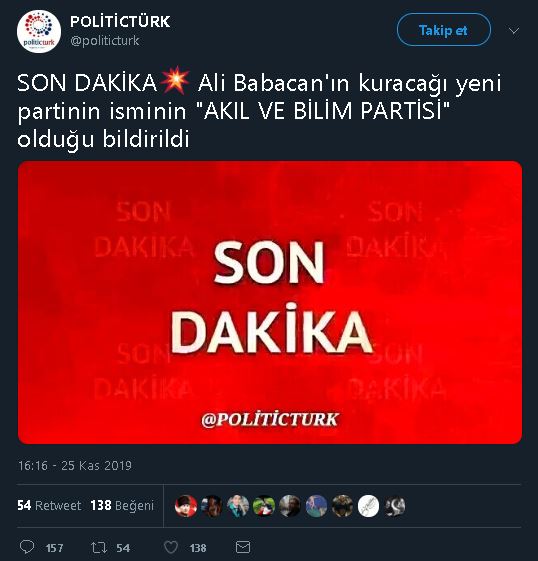Screen dimensions: 538x561
Task: Open the last liker avatar in row
Action: tap(395, 506)
